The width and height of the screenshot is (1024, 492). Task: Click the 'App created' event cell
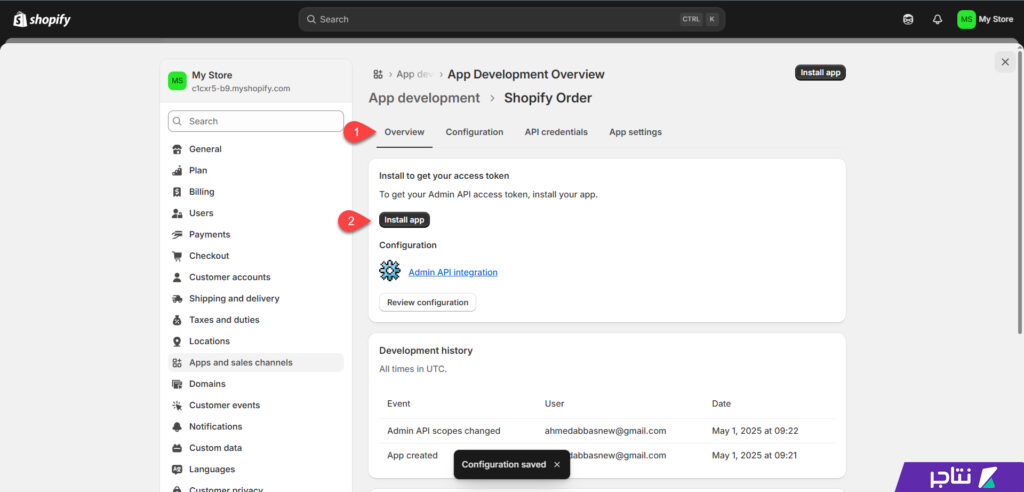point(412,455)
